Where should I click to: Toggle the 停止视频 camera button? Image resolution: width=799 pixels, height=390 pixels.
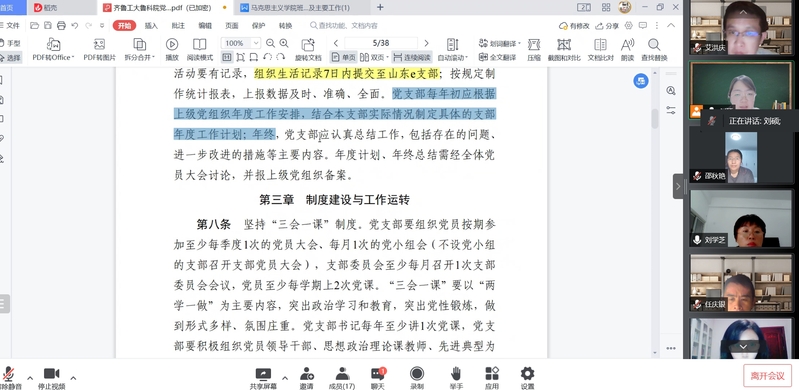point(51,379)
